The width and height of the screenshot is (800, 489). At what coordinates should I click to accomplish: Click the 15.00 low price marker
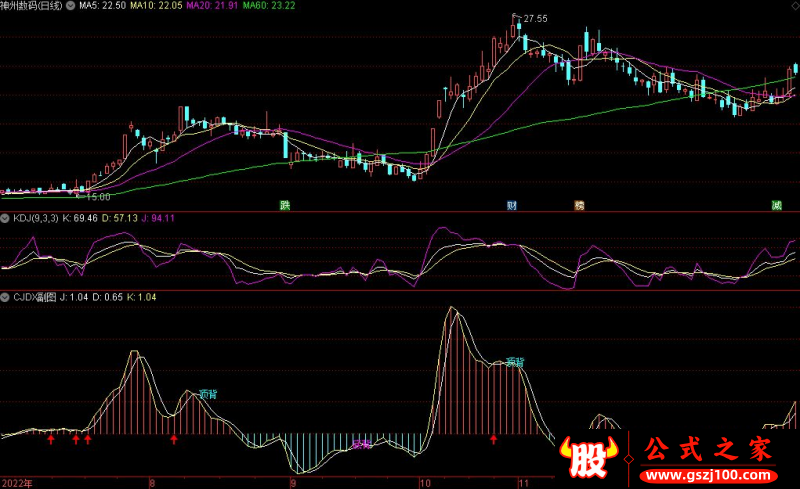(96, 197)
